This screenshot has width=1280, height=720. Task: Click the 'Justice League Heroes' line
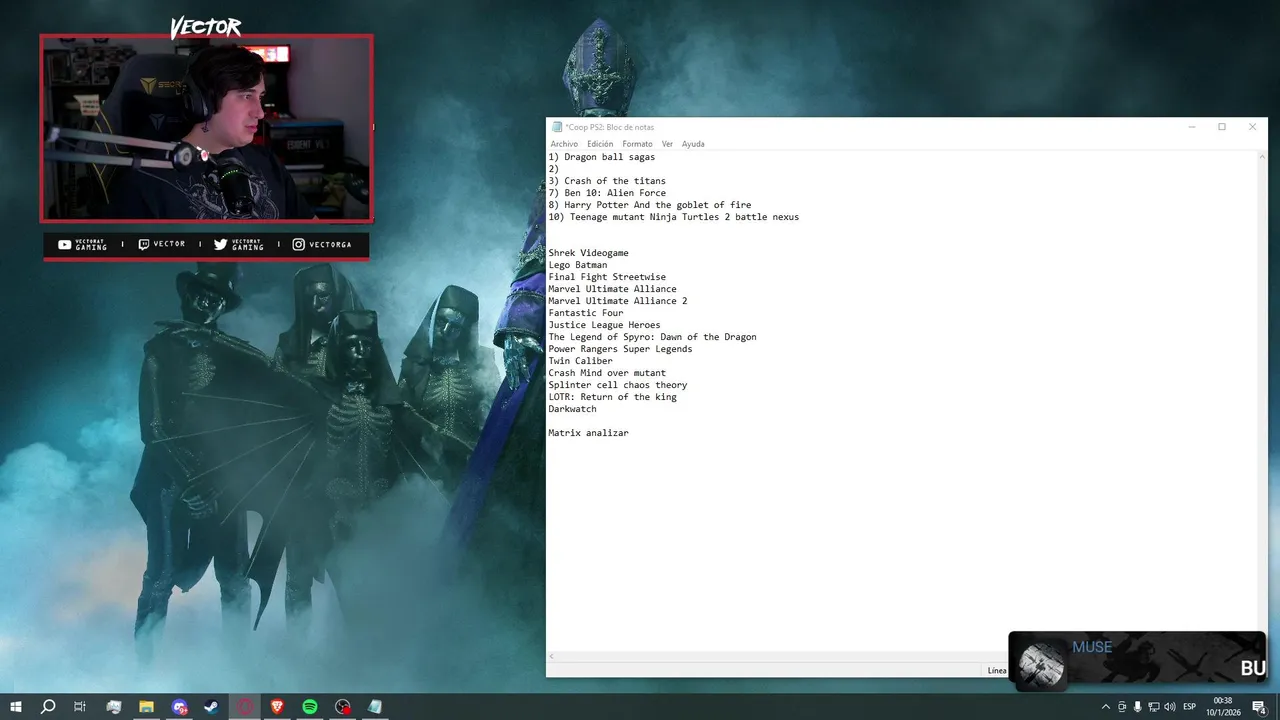[x=604, y=325]
